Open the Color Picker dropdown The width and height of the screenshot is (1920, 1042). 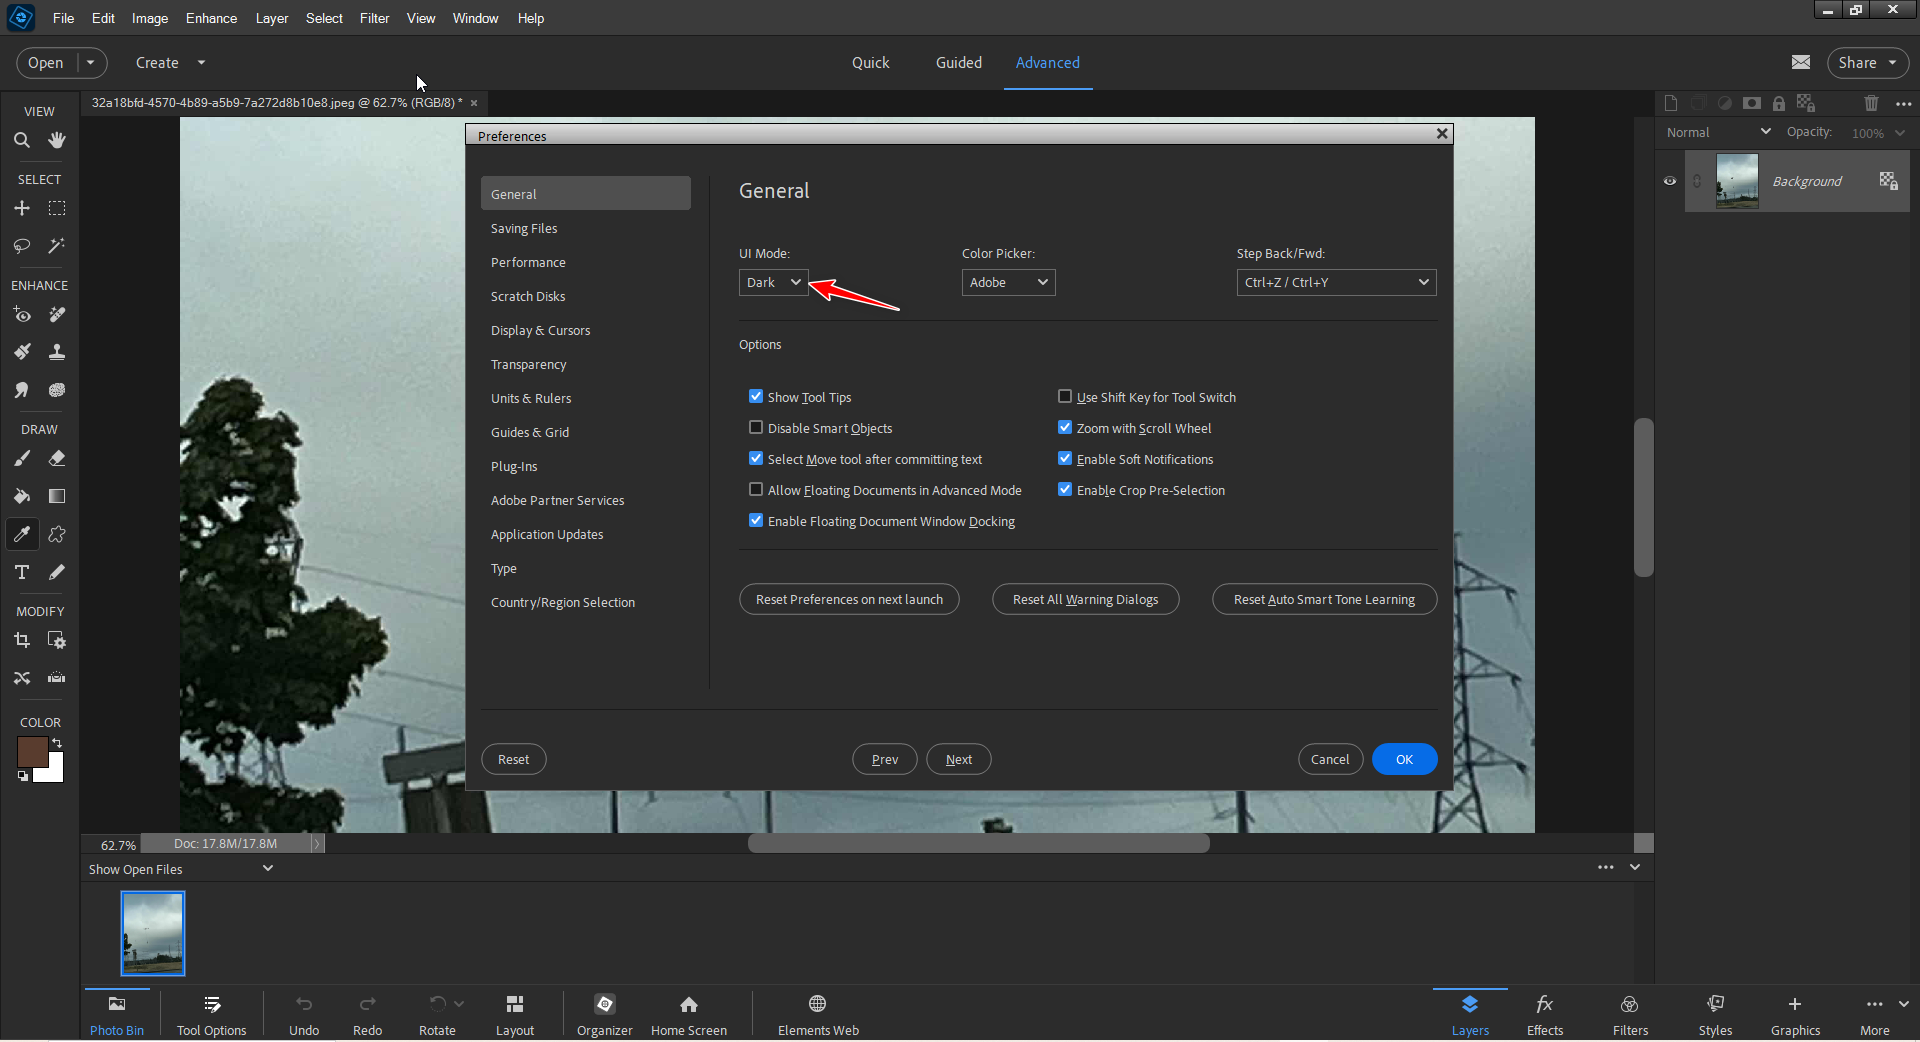point(1007,282)
